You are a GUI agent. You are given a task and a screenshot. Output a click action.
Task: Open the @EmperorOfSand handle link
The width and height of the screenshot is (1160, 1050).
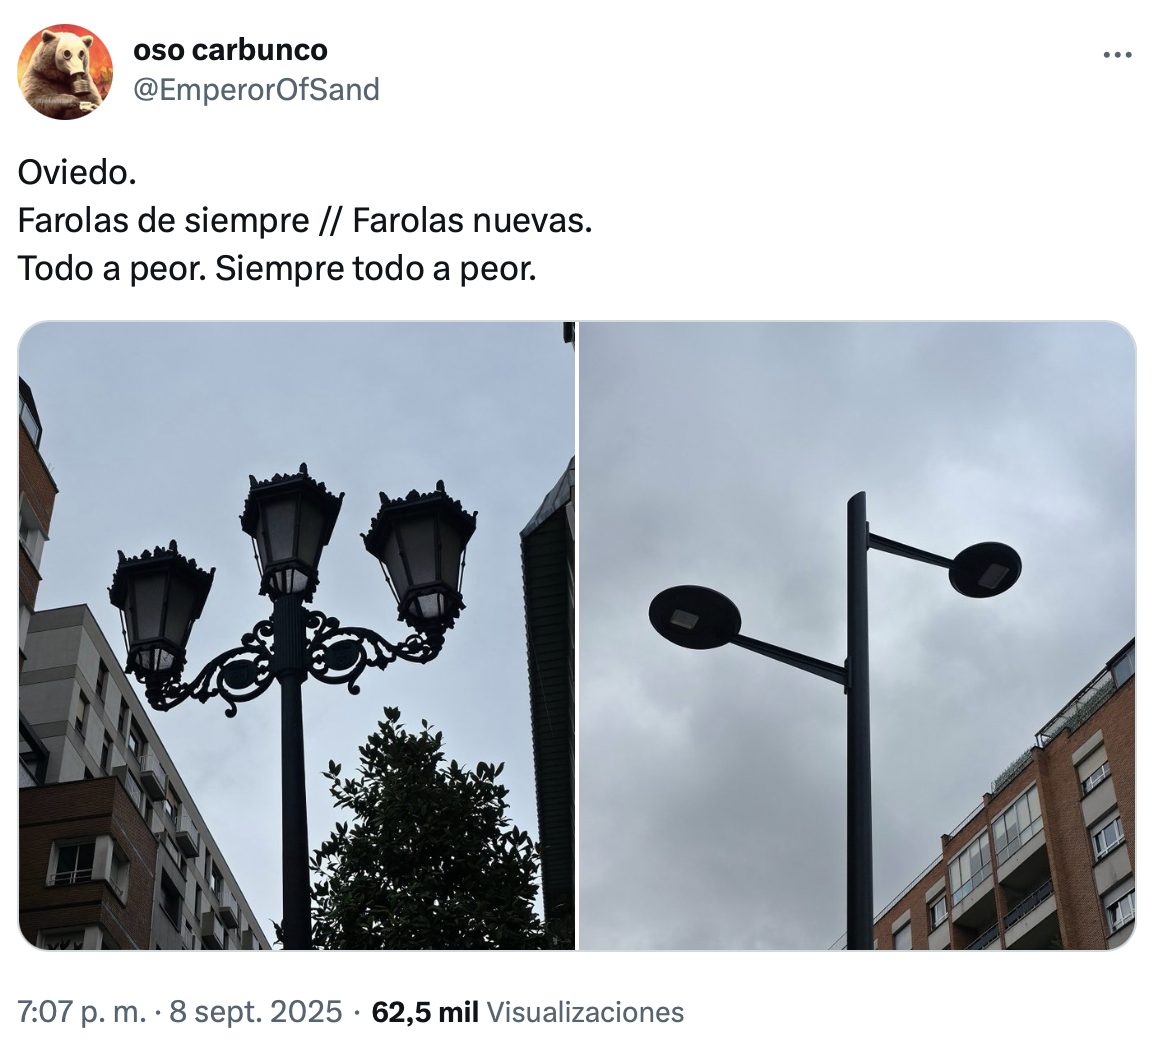(256, 90)
